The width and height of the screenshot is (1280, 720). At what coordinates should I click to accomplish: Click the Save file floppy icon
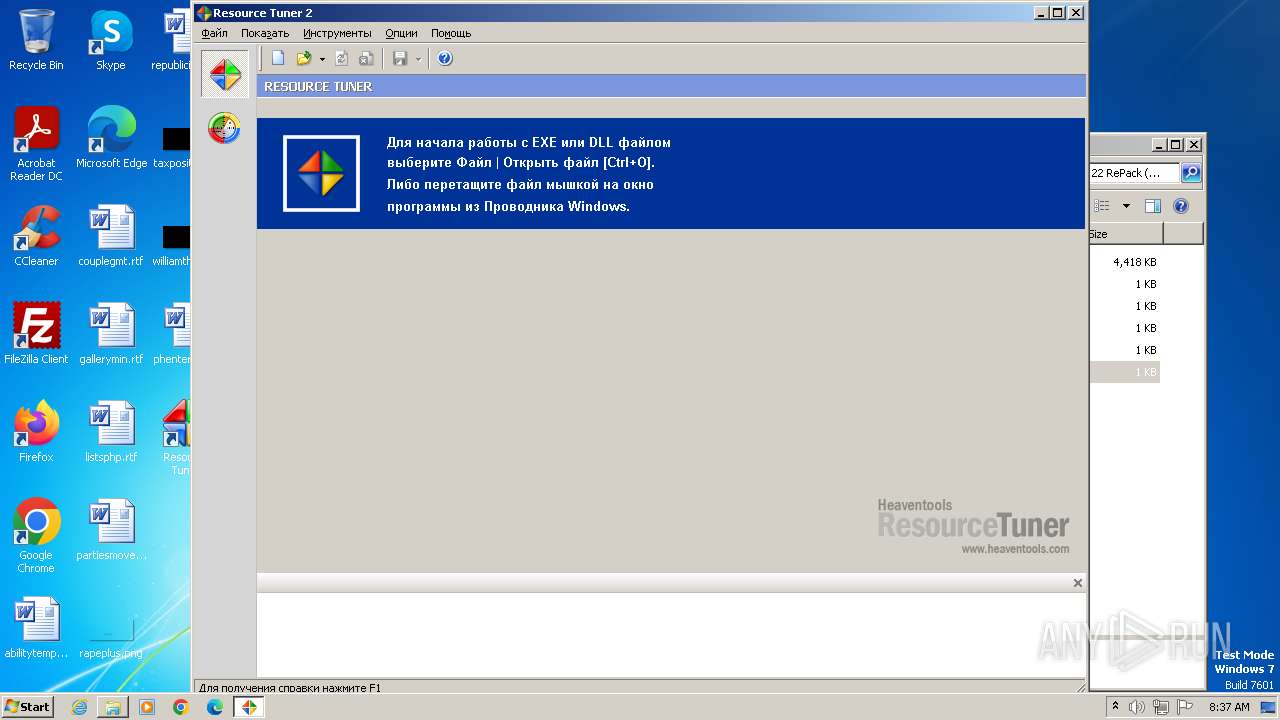tap(400, 59)
